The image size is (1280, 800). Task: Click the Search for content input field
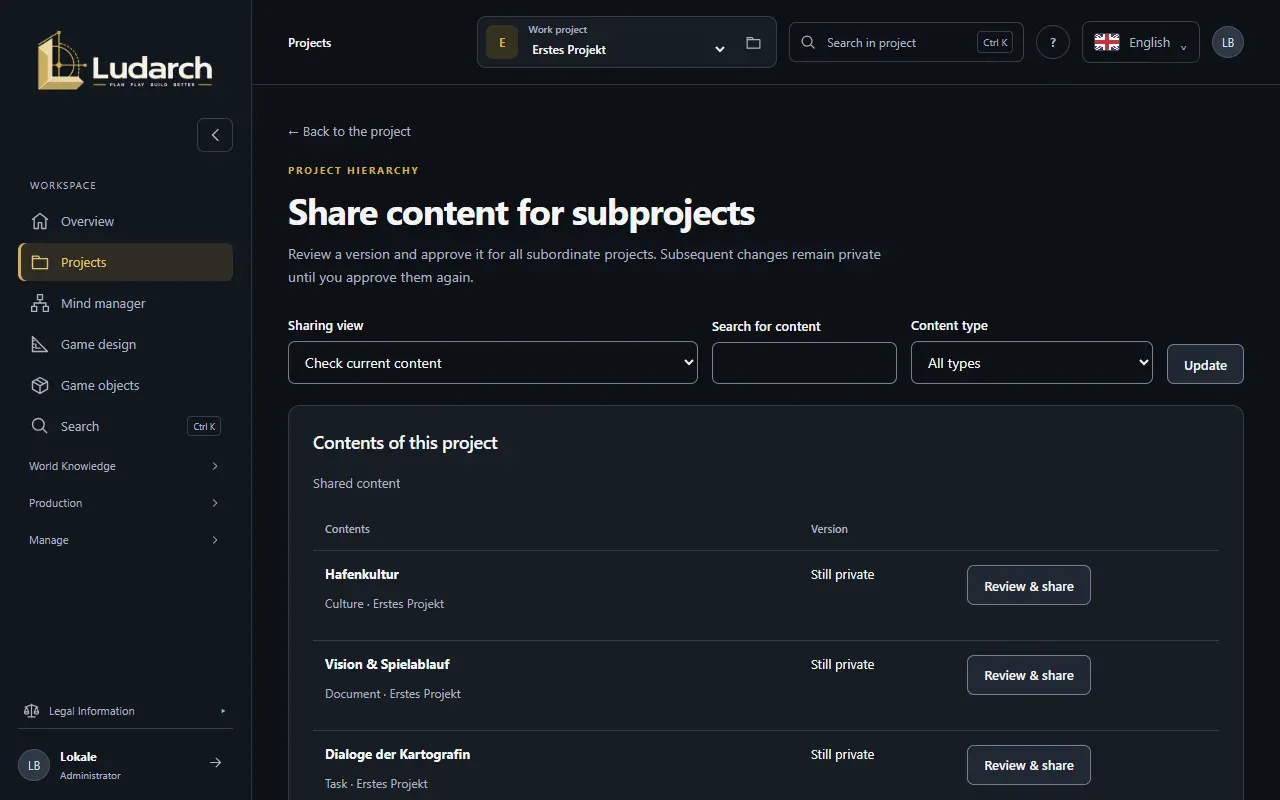[804, 363]
